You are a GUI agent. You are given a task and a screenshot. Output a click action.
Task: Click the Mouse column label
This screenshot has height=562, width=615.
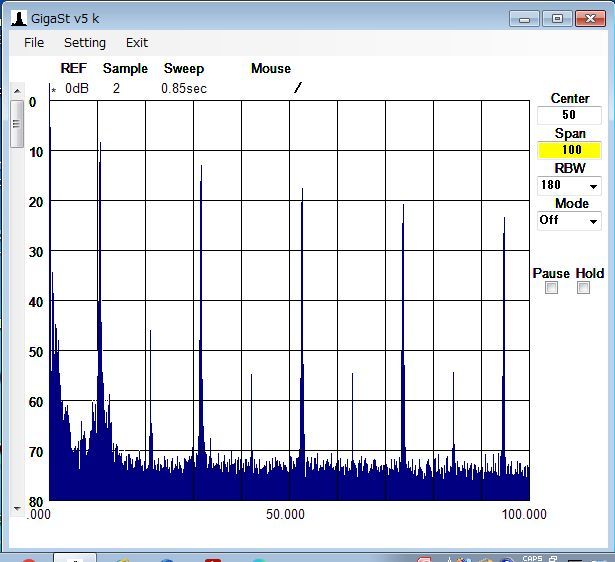pyautogui.click(x=271, y=69)
